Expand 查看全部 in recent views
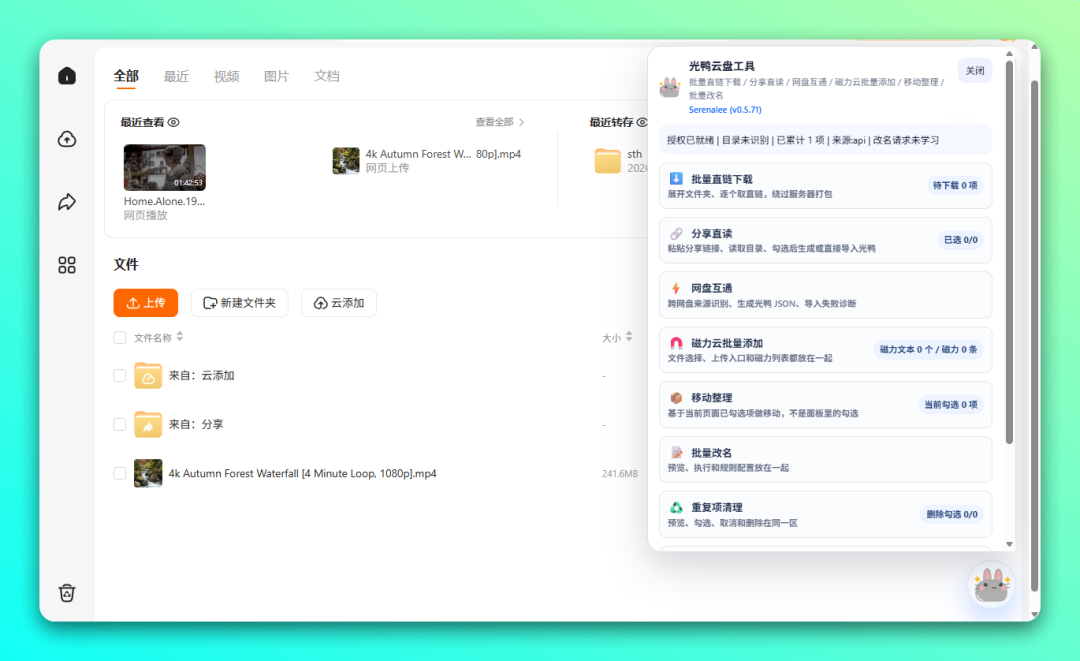This screenshot has width=1080, height=661. [x=500, y=122]
